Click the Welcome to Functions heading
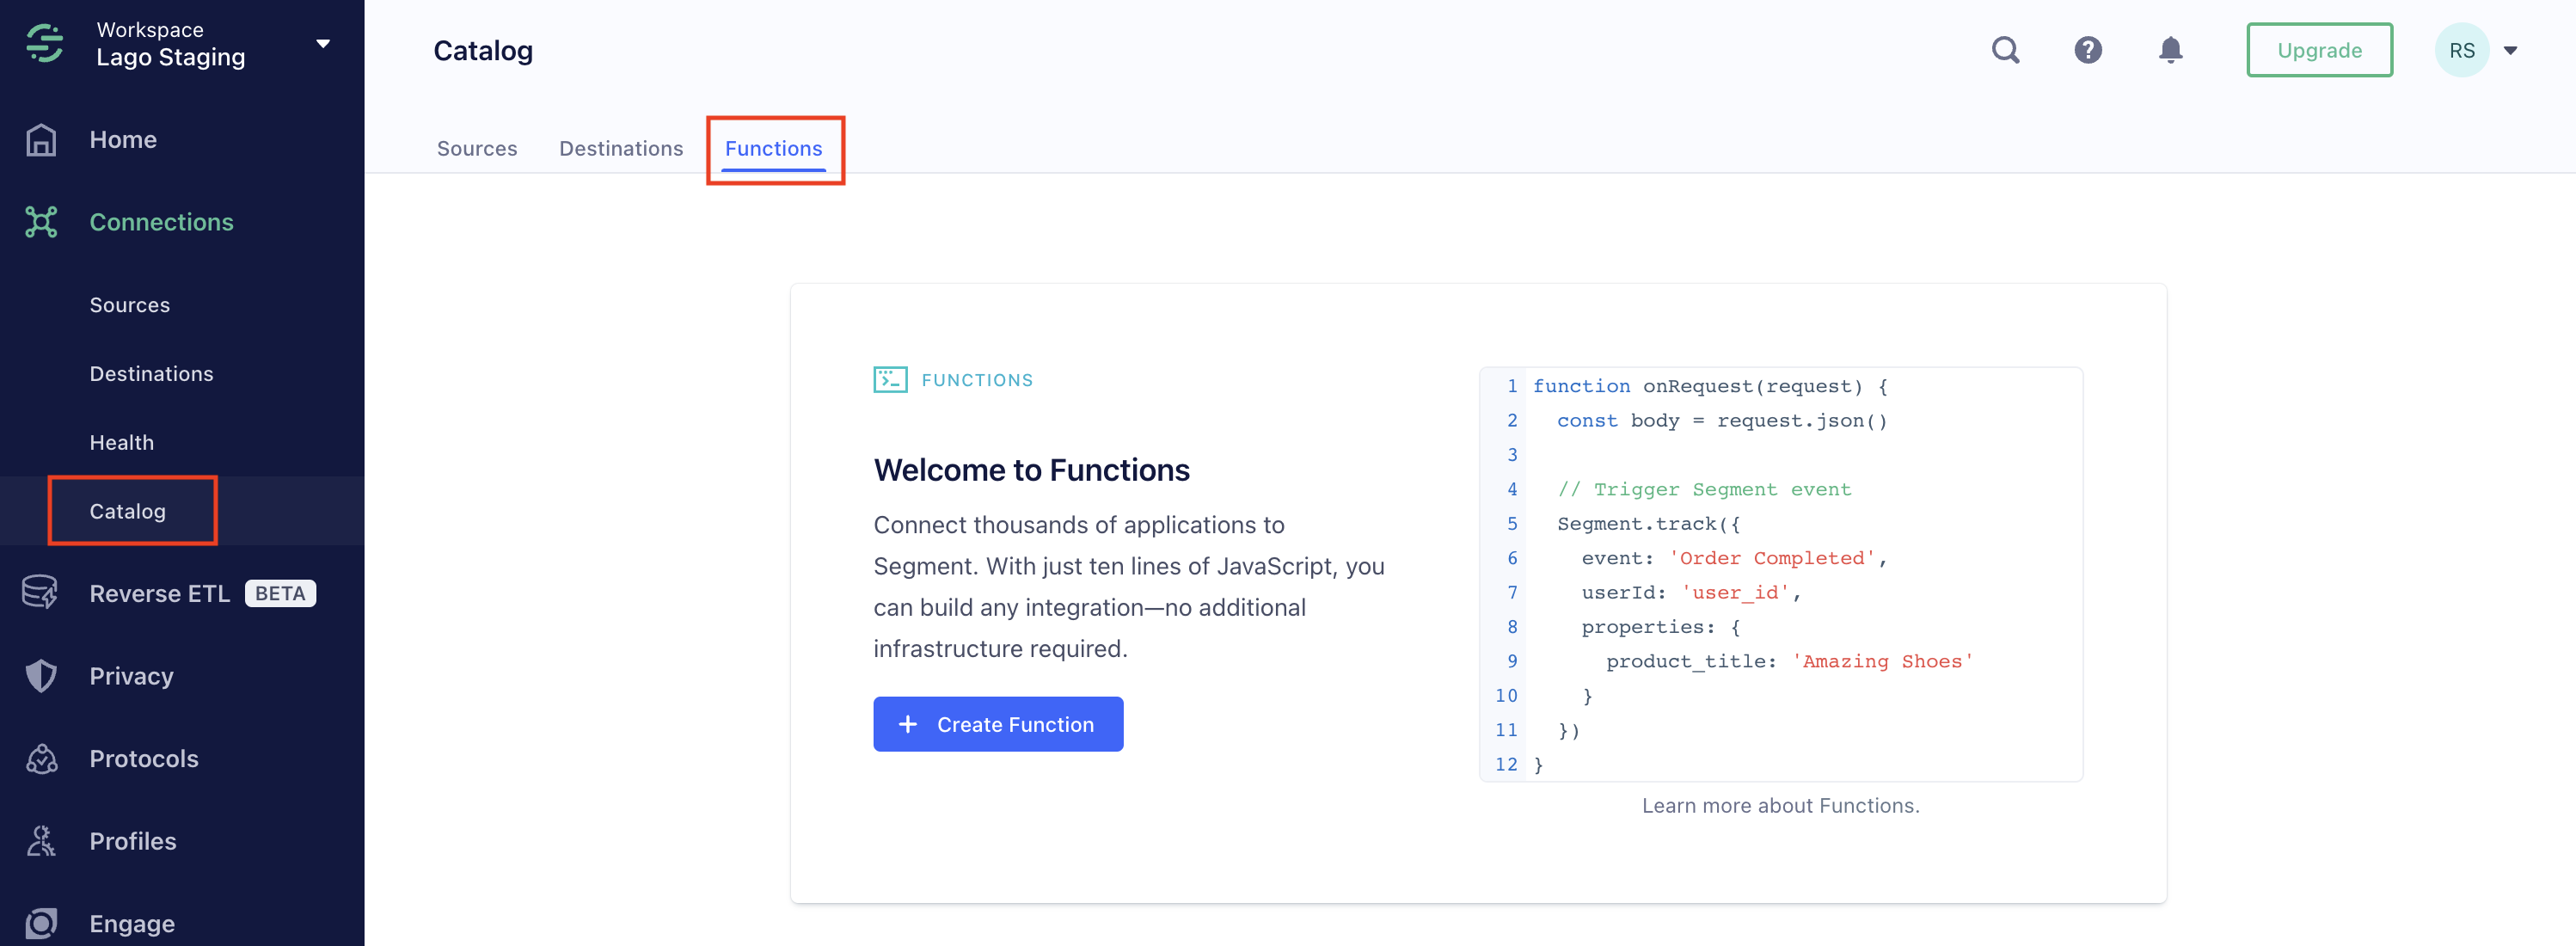The image size is (2576, 946). 1031,470
